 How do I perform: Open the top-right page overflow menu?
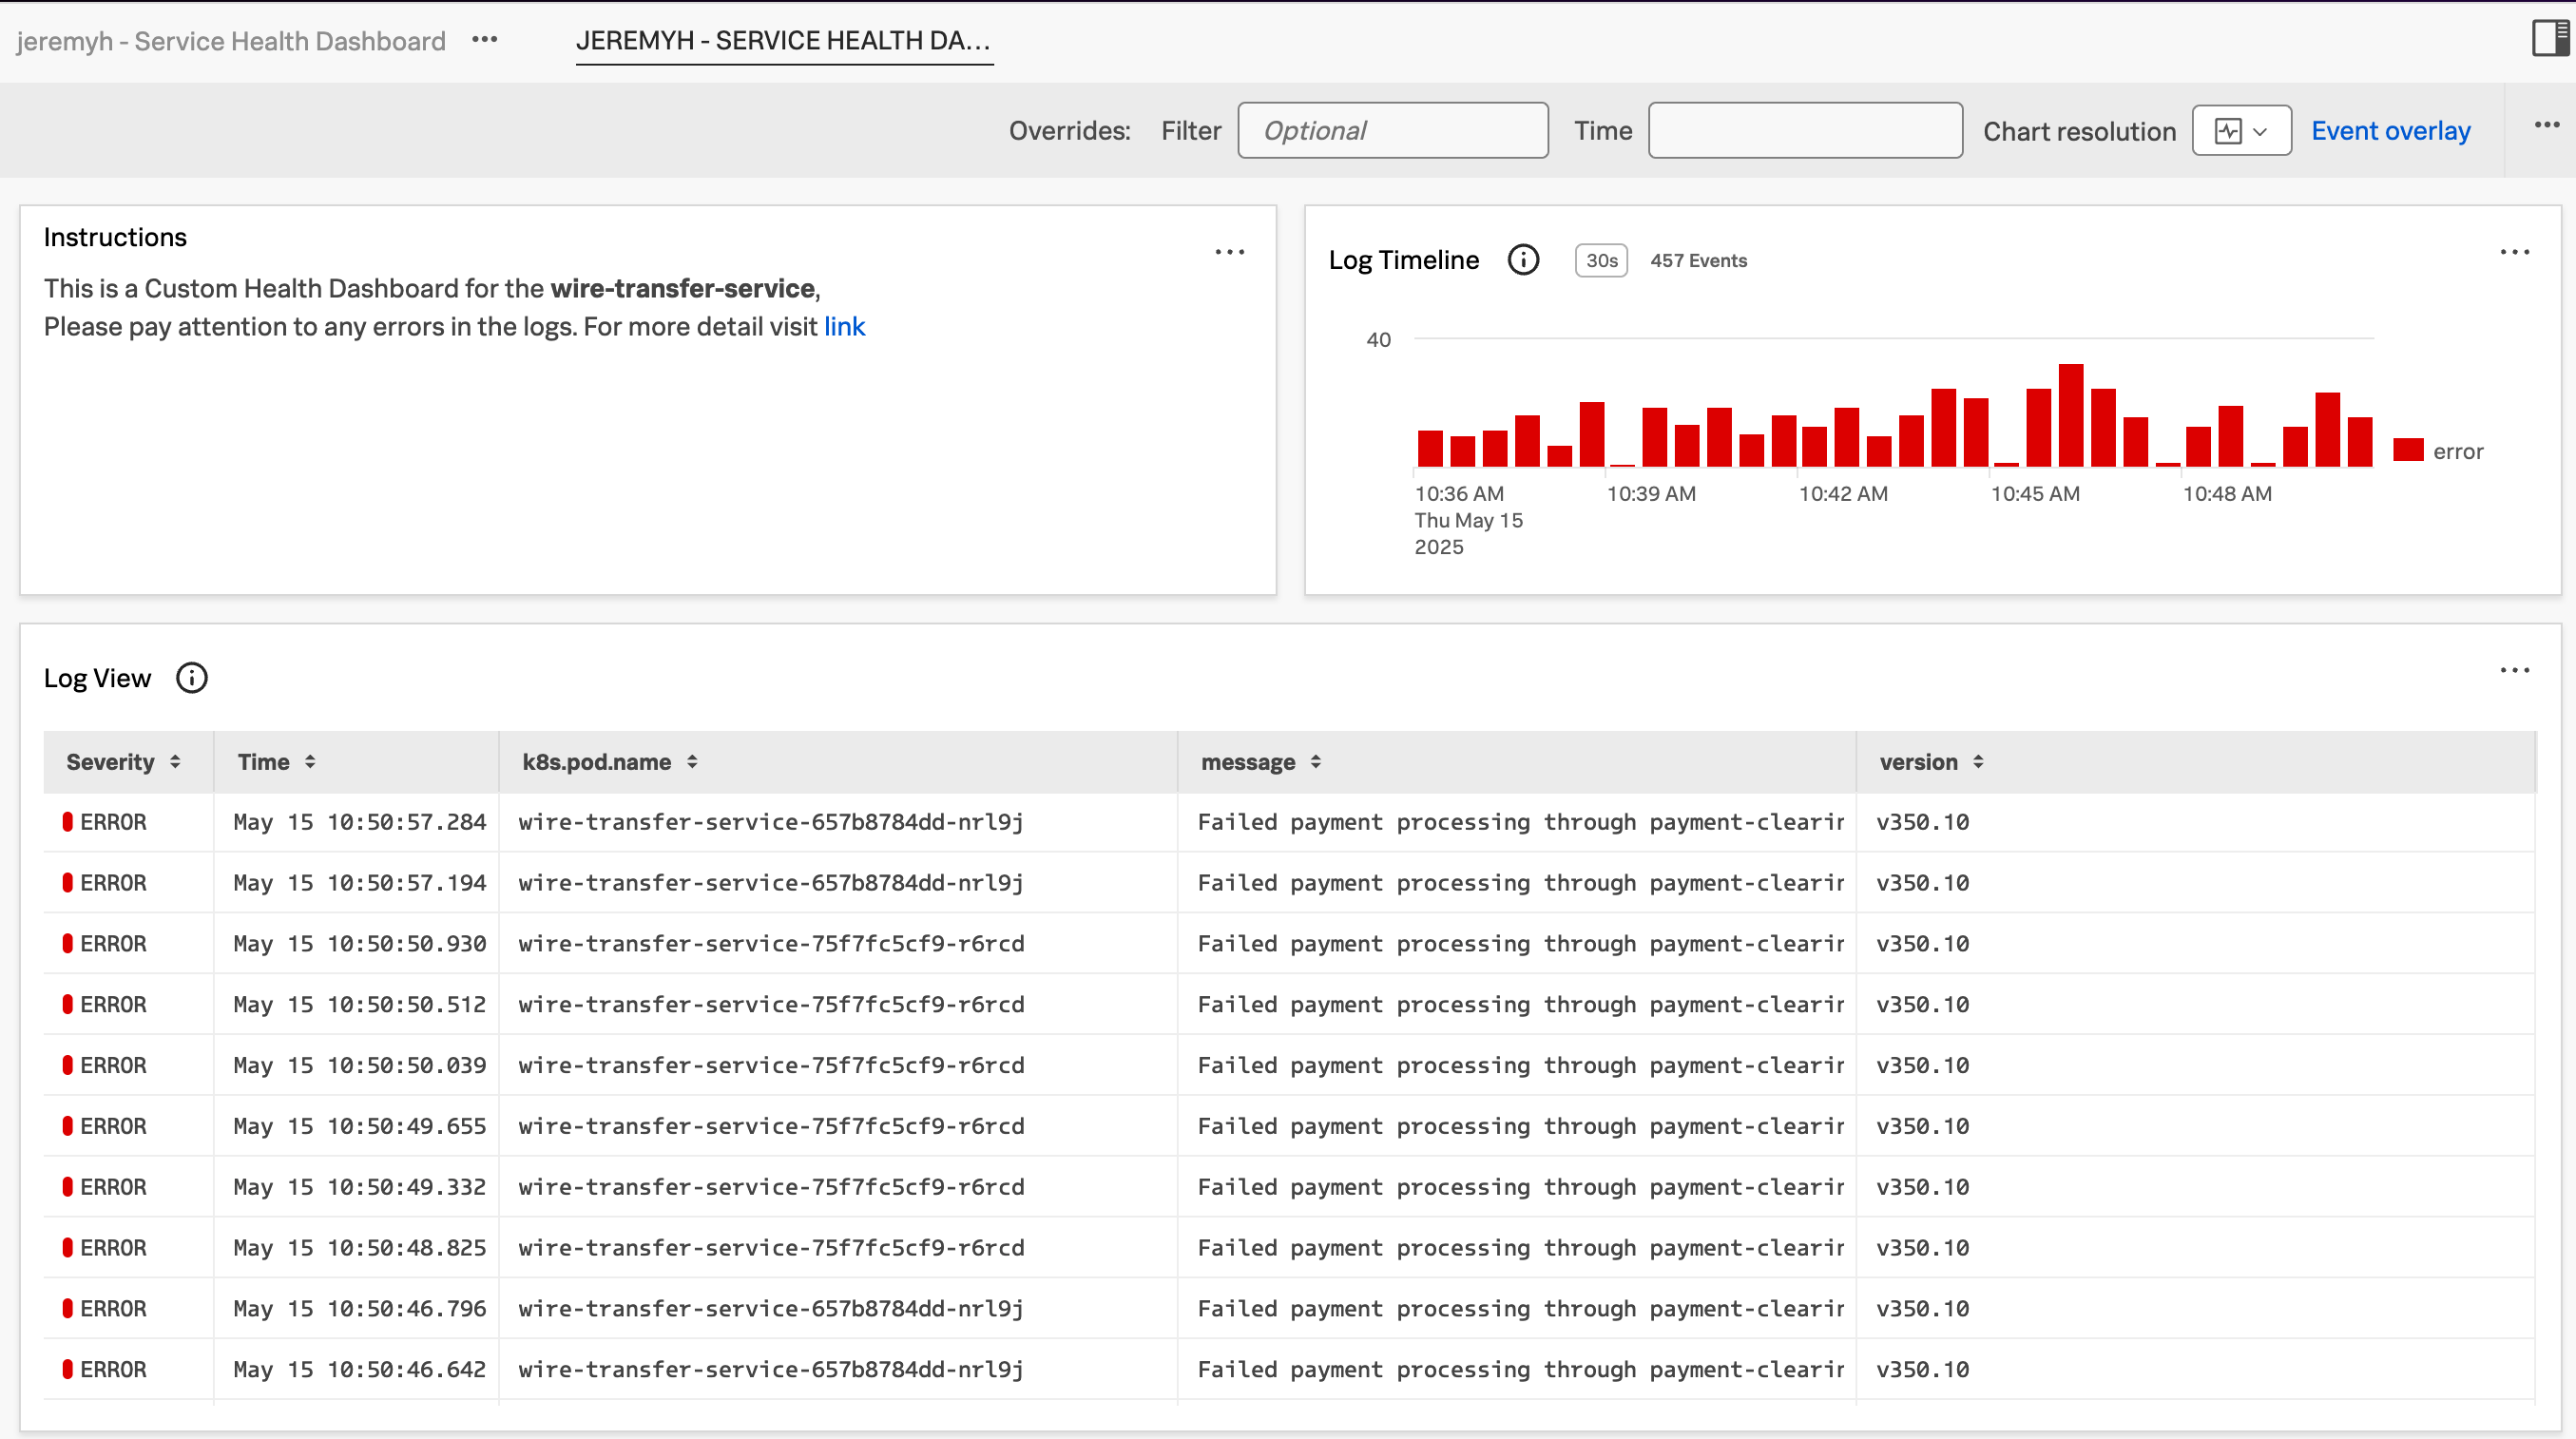2547,124
